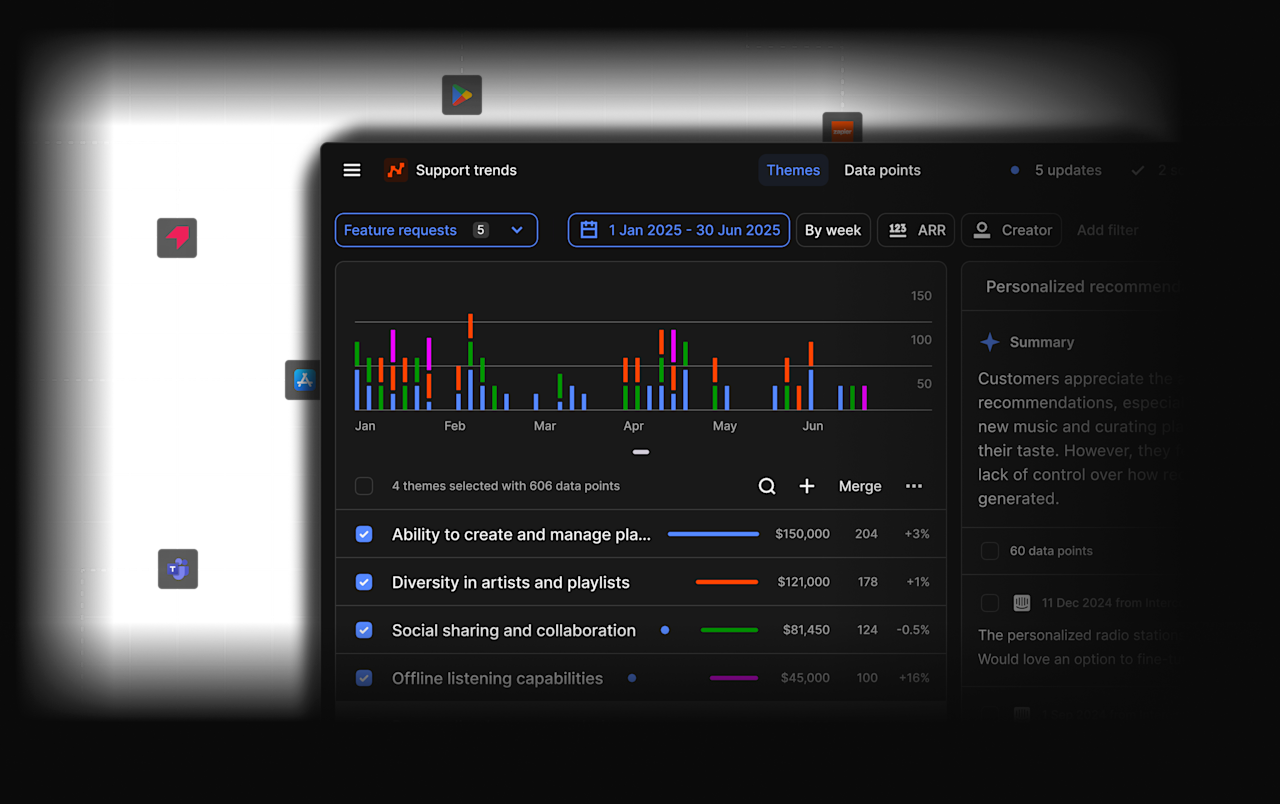Open Offline listening capabilities theme

(497, 678)
